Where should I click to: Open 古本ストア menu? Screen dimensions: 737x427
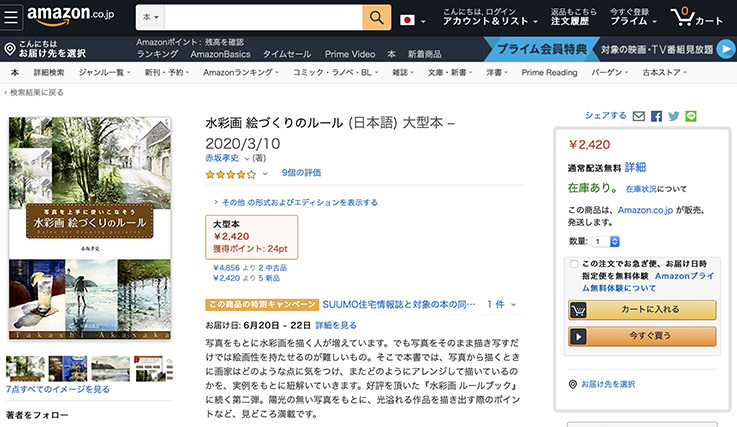664,72
